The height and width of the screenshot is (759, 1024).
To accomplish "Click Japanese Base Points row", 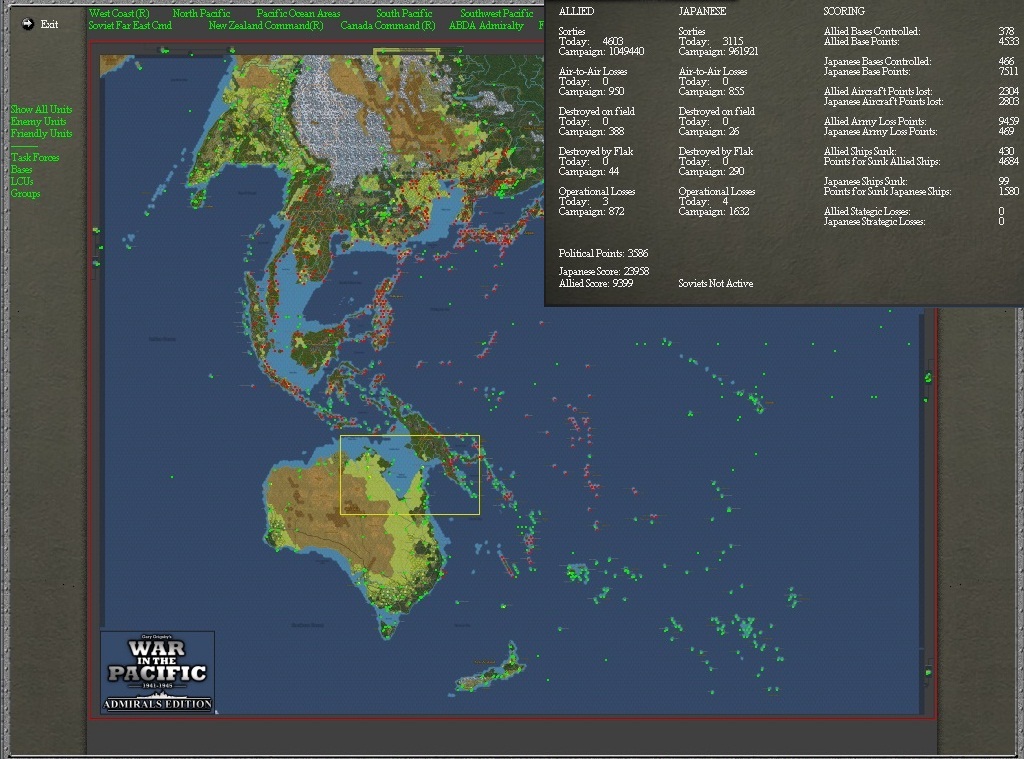I will (921, 71).
